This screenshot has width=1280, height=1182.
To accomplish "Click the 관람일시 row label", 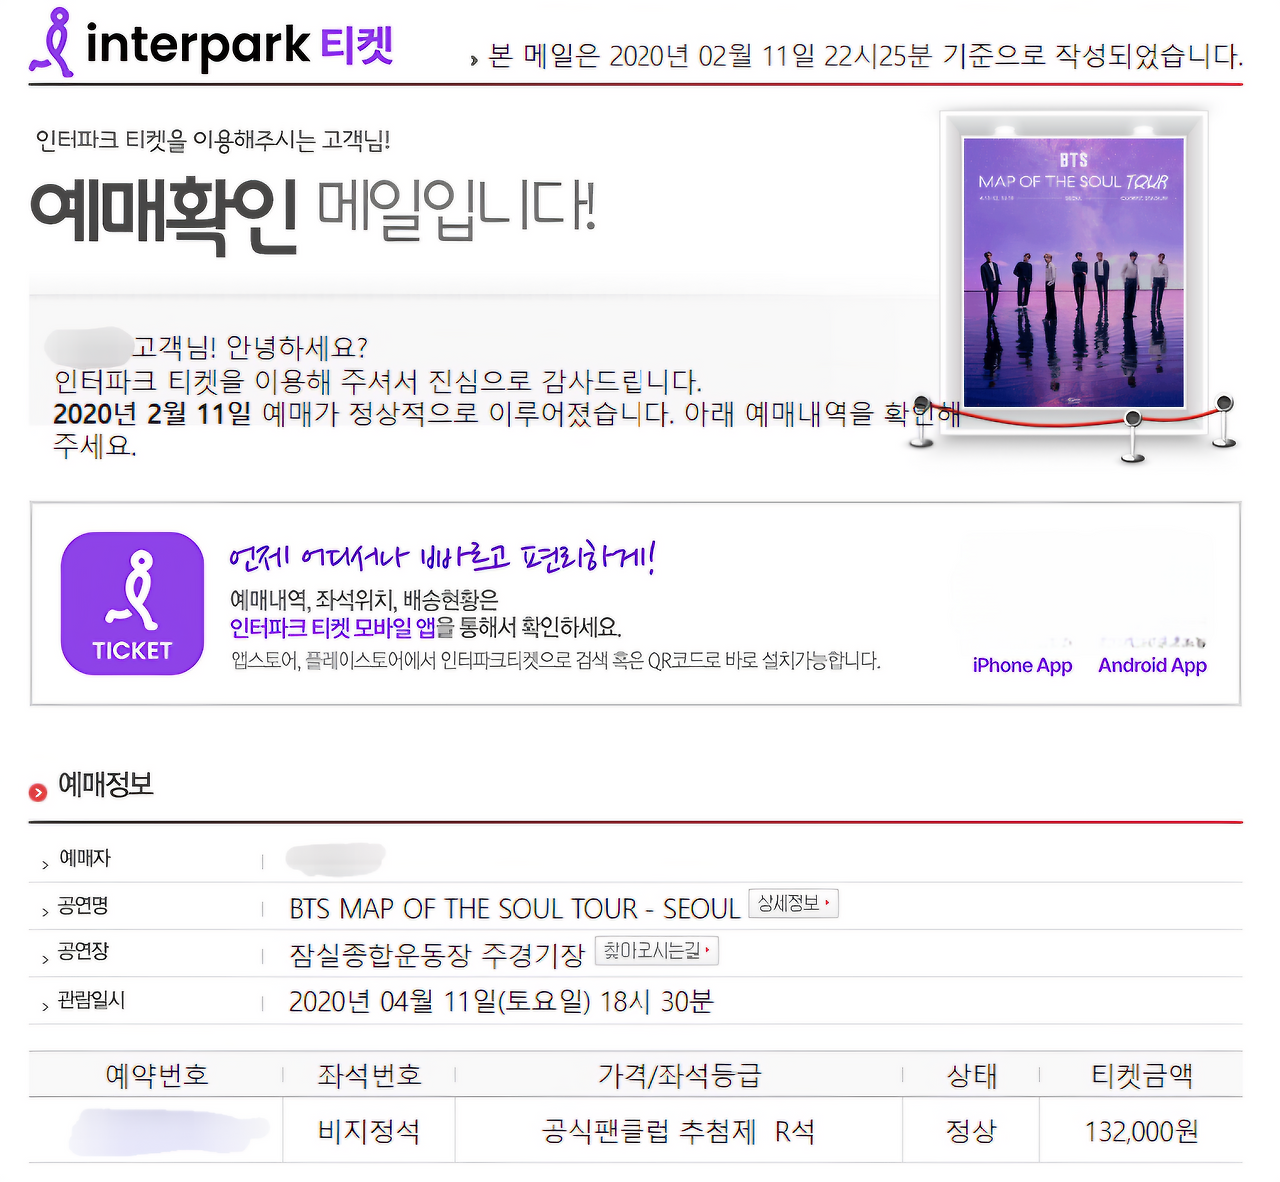I will 91,1000.
